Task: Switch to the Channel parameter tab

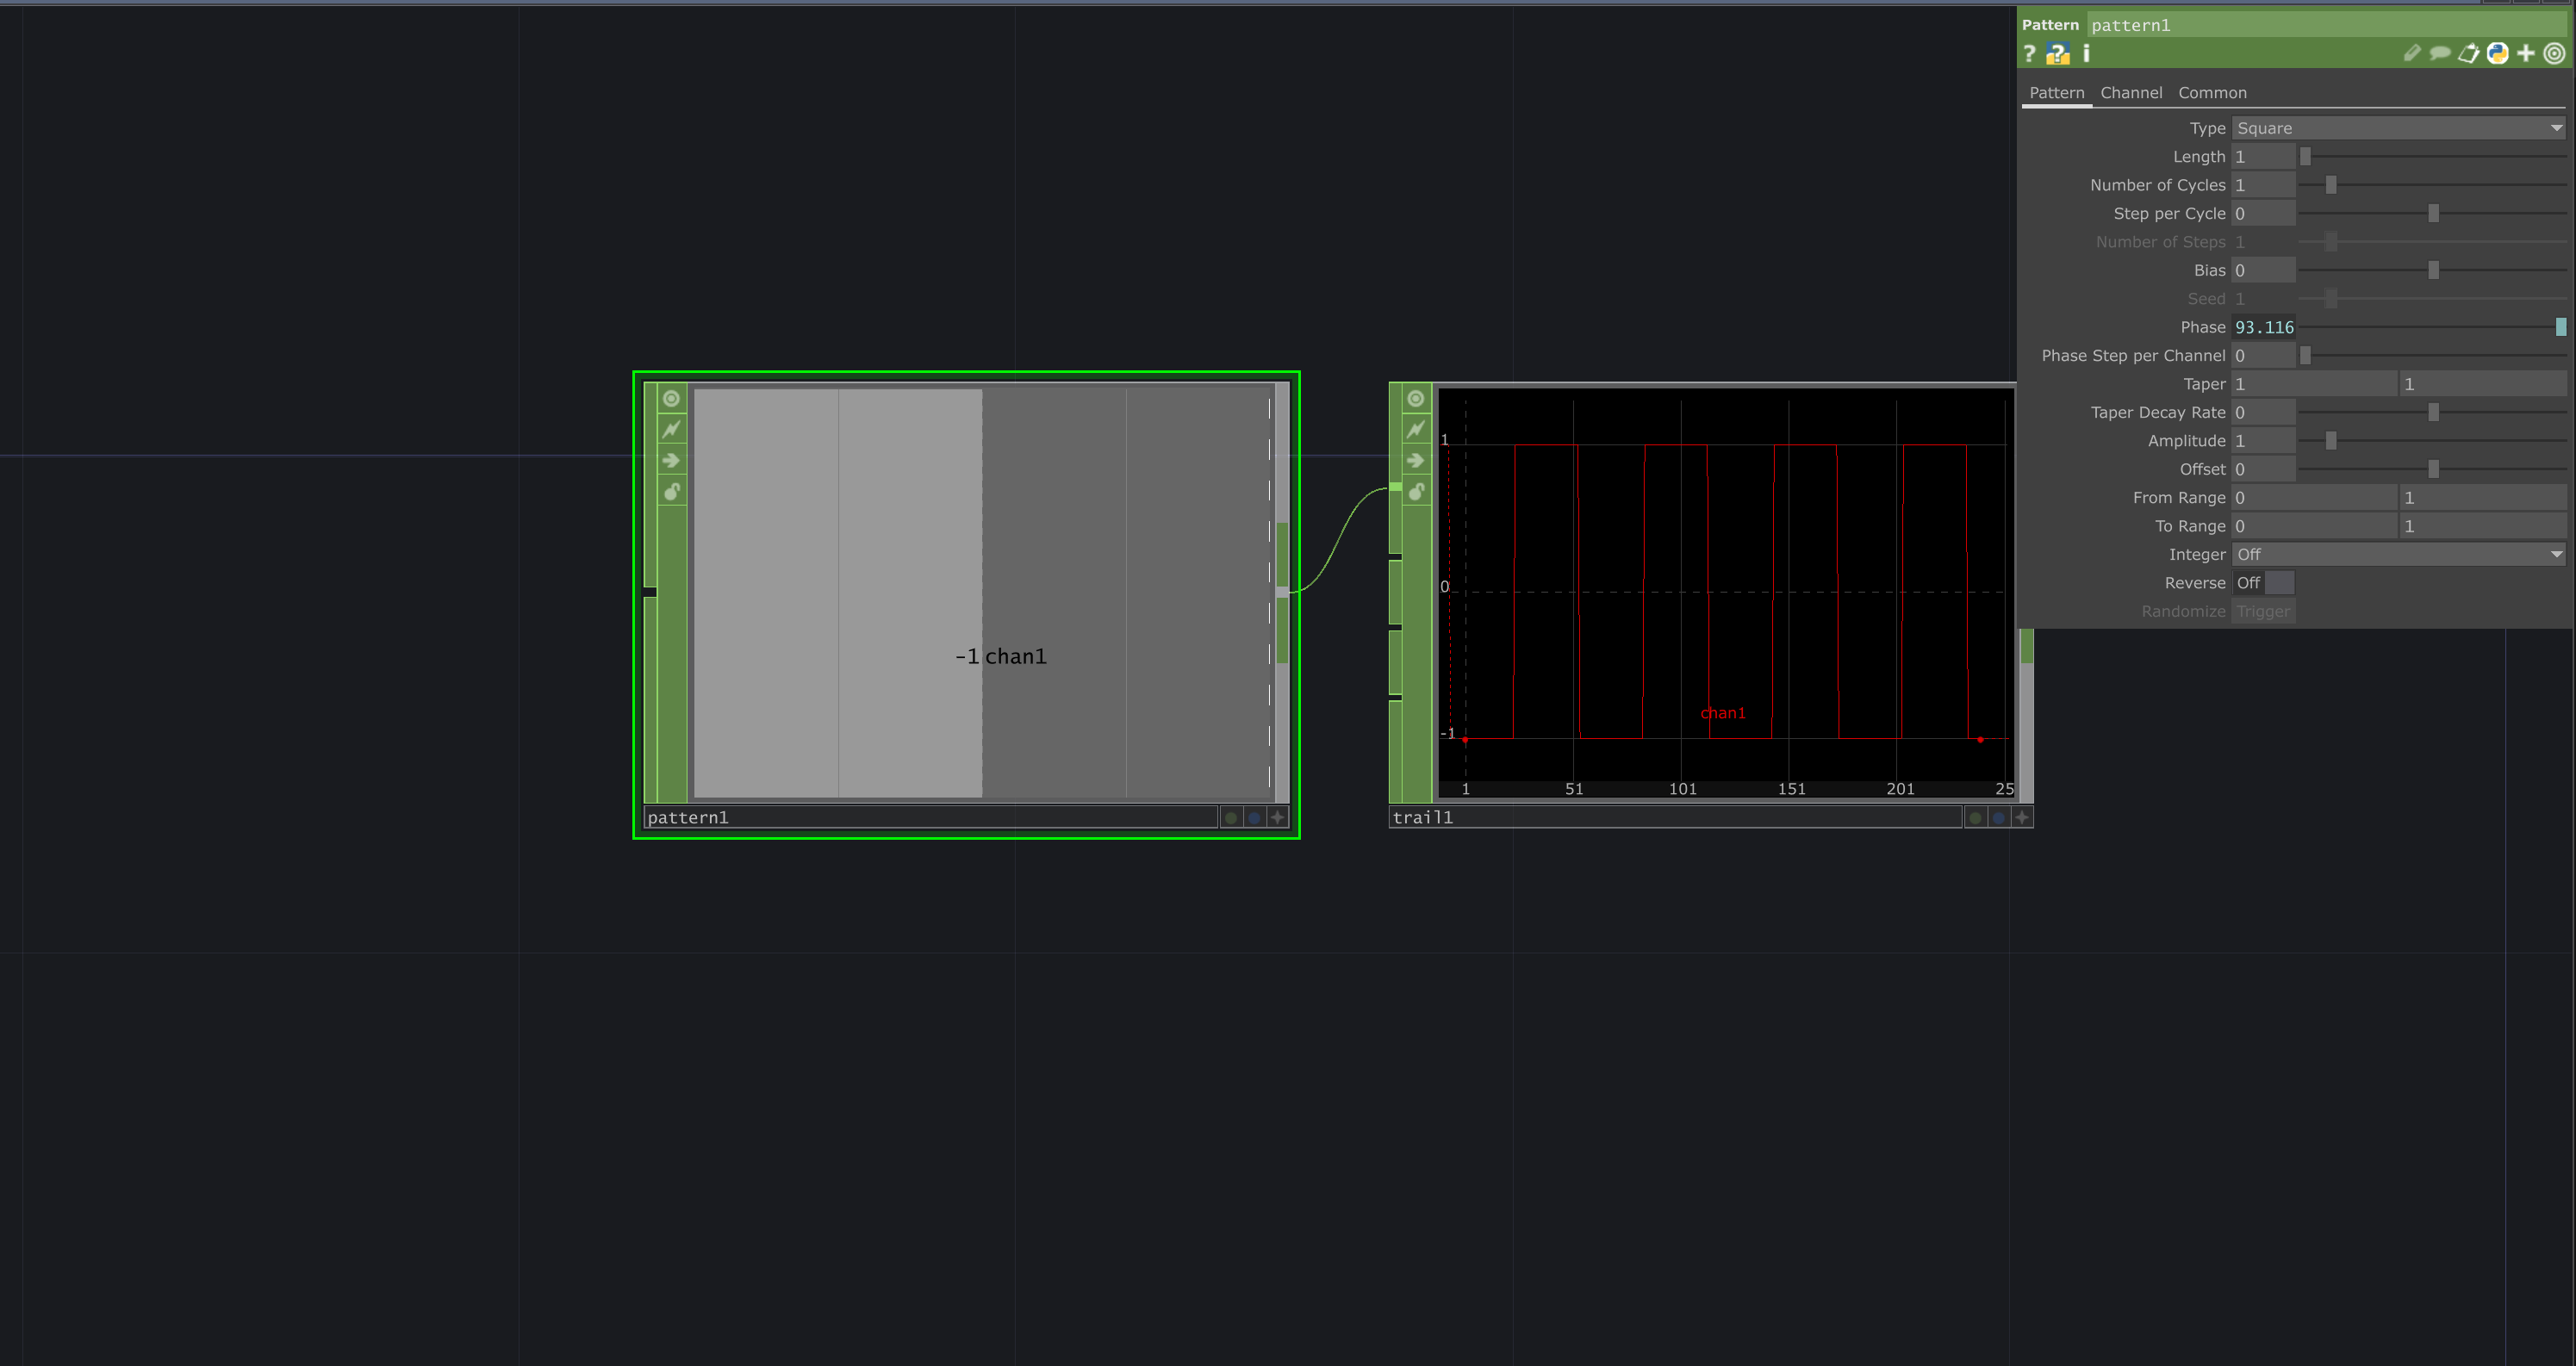Action: click(2131, 92)
